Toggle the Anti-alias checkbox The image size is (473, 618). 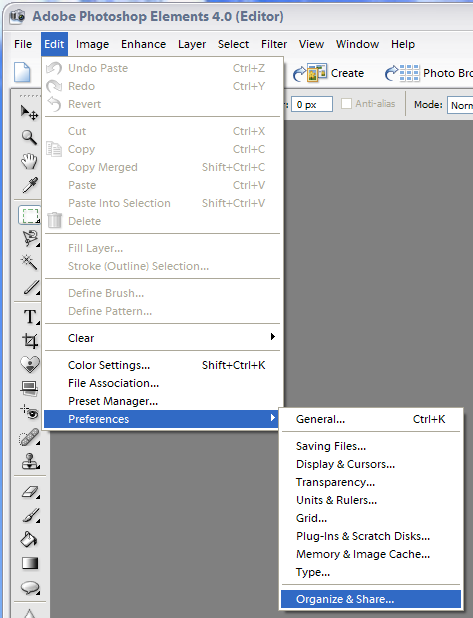[346, 104]
